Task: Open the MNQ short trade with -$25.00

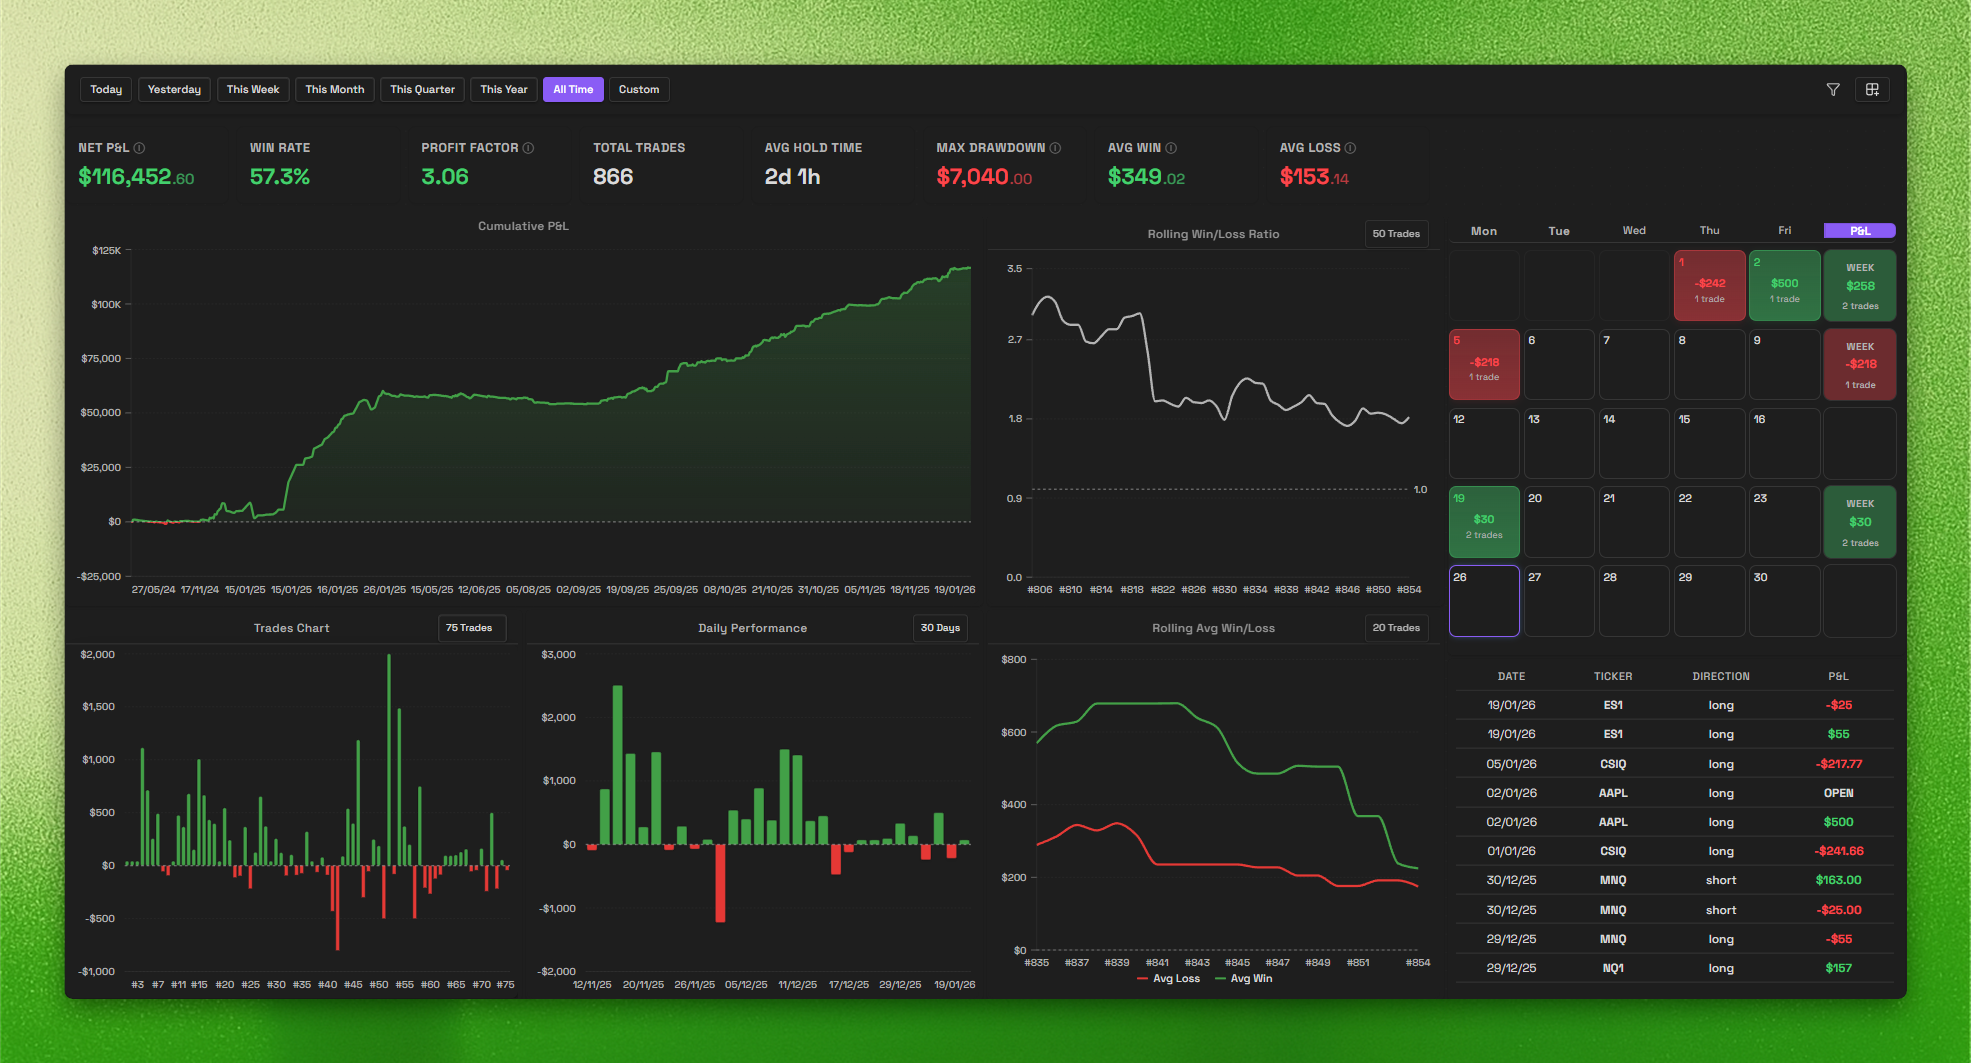Action: tap(1675, 910)
